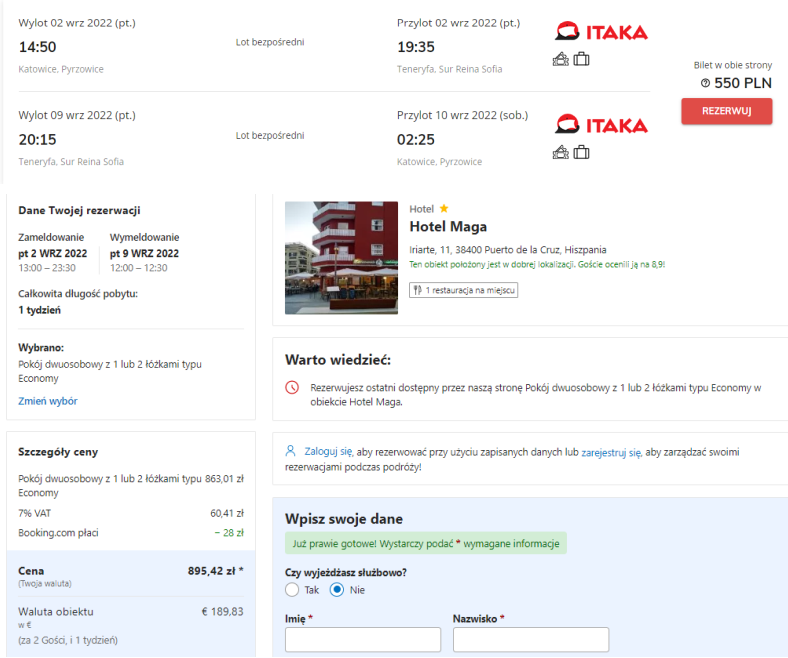The width and height of the screenshot is (788, 658).
Task: Click 'Szczegóły ceny' heading
Action: click(x=58, y=452)
